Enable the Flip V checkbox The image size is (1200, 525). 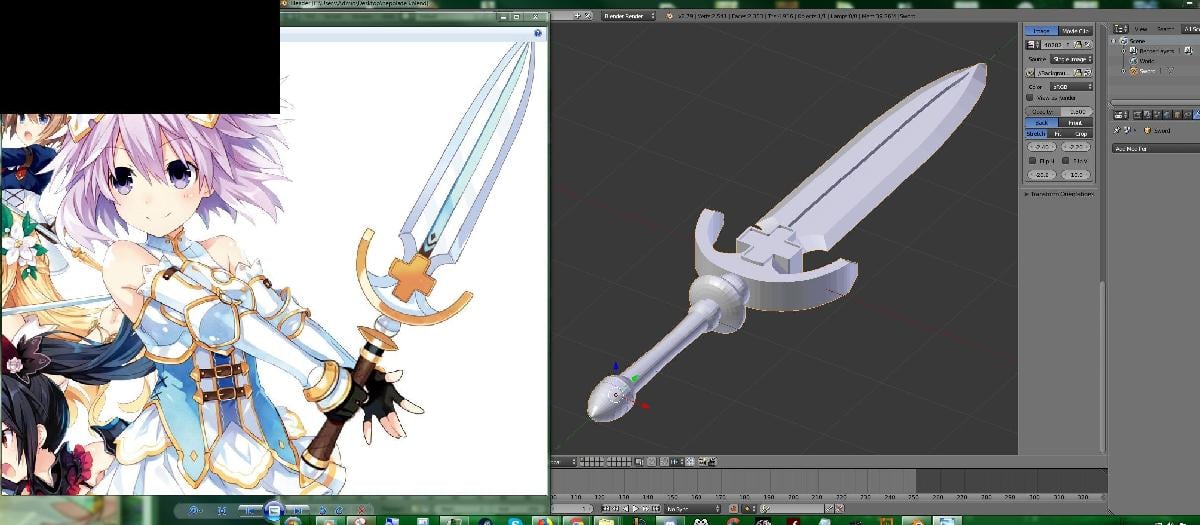click(1066, 161)
